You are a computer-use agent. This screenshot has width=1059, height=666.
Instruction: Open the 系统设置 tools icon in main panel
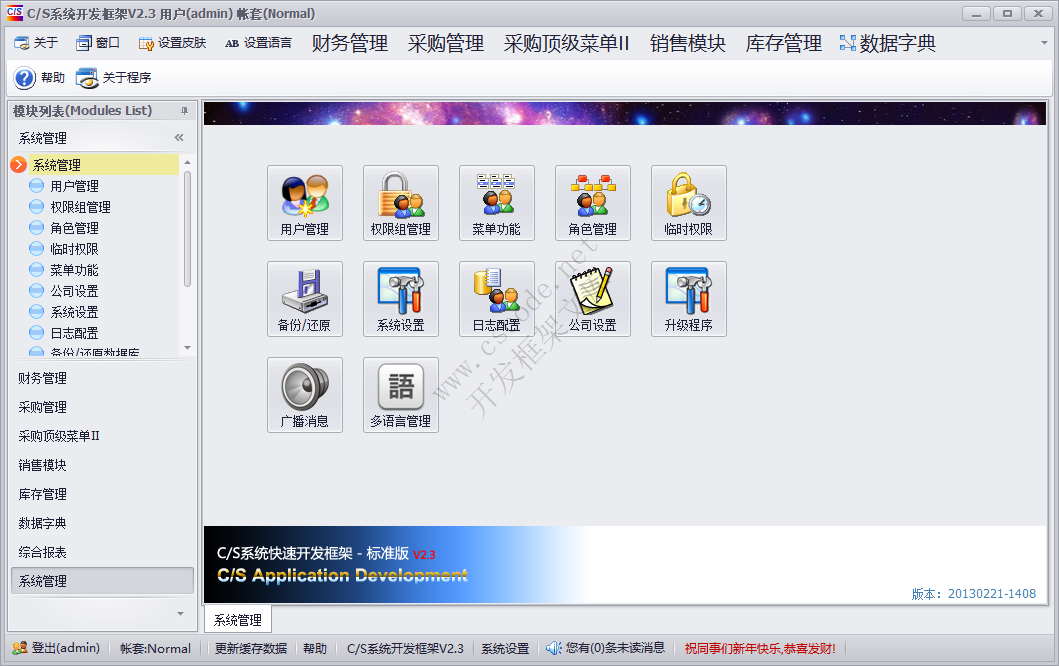[x=401, y=299]
